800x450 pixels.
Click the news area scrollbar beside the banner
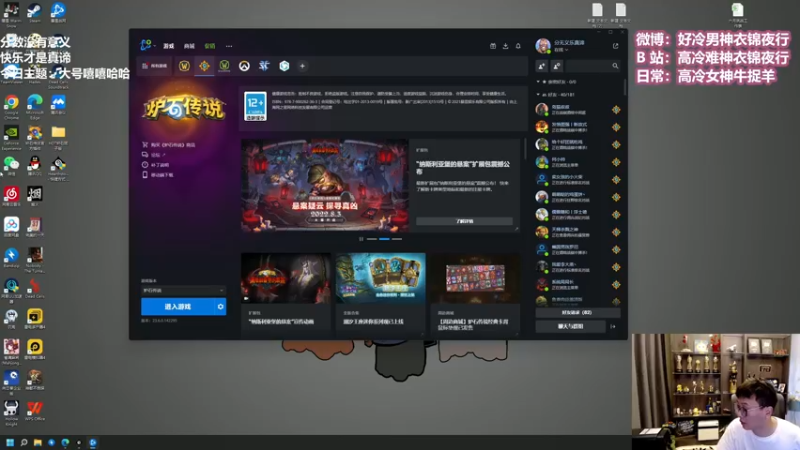[525, 149]
